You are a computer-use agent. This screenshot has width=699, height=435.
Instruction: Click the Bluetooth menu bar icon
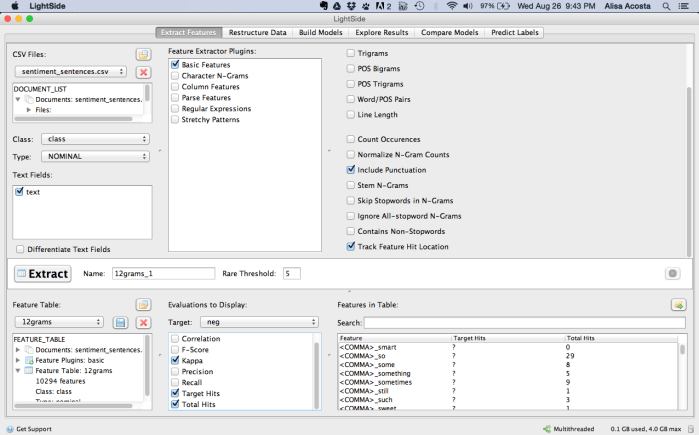point(436,6)
